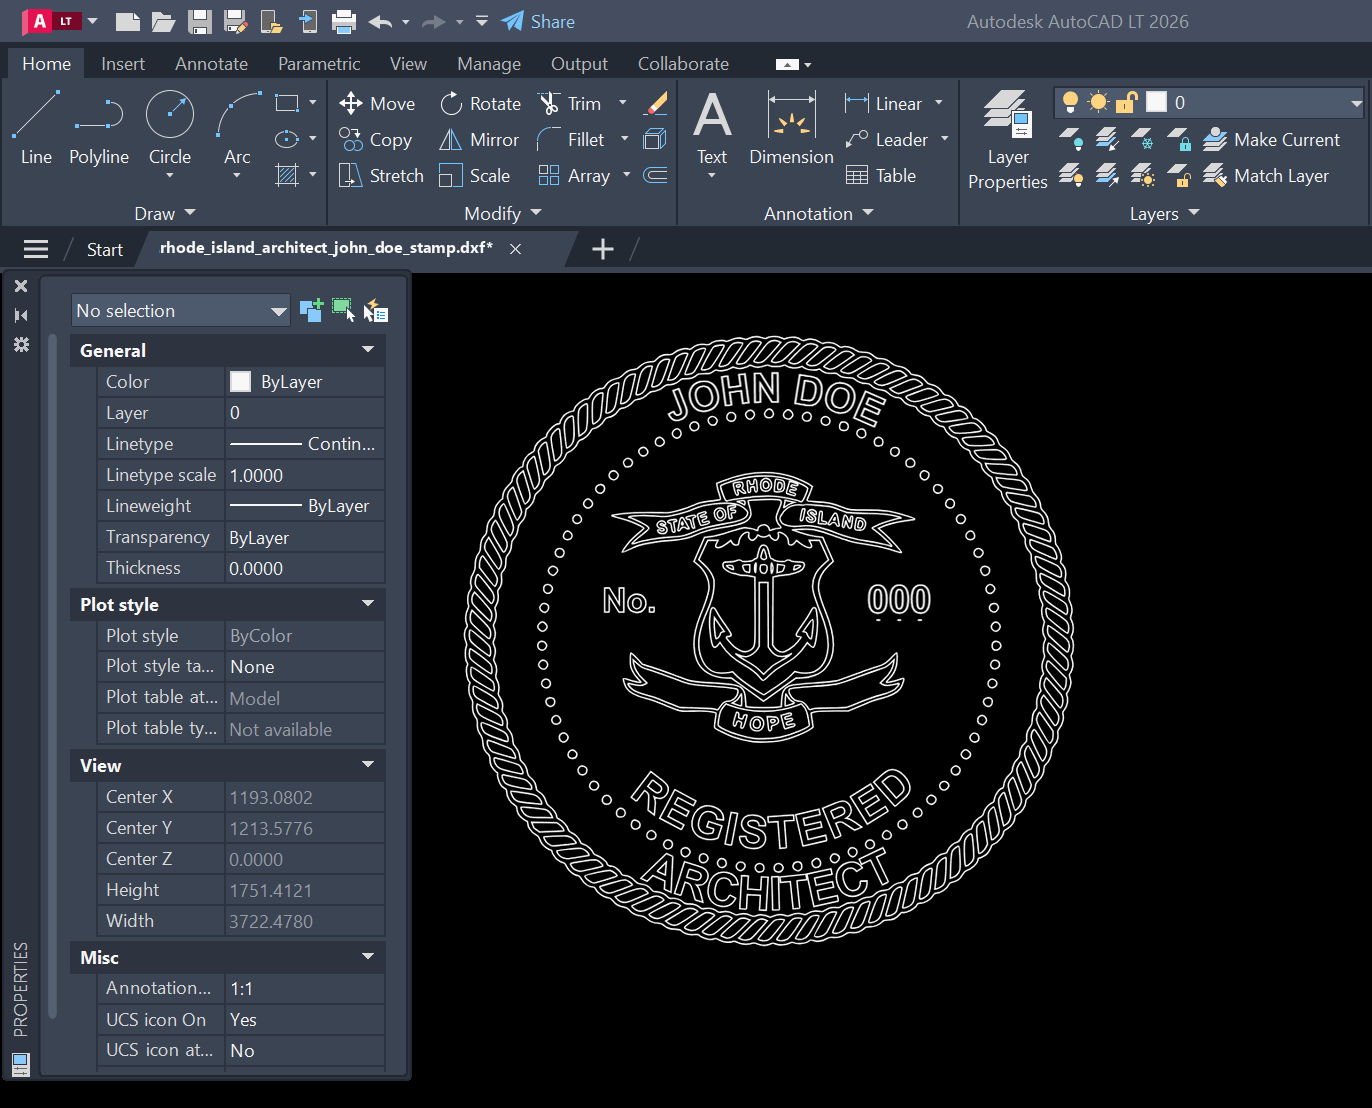Click the Layer Unlock icon
Screen dimensions: 1372x1108
pos(1179,175)
